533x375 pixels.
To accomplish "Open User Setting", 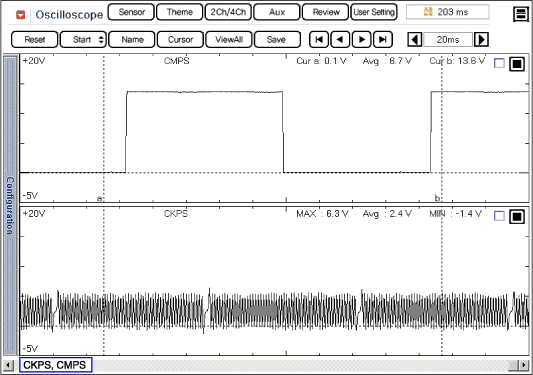I will coord(374,12).
